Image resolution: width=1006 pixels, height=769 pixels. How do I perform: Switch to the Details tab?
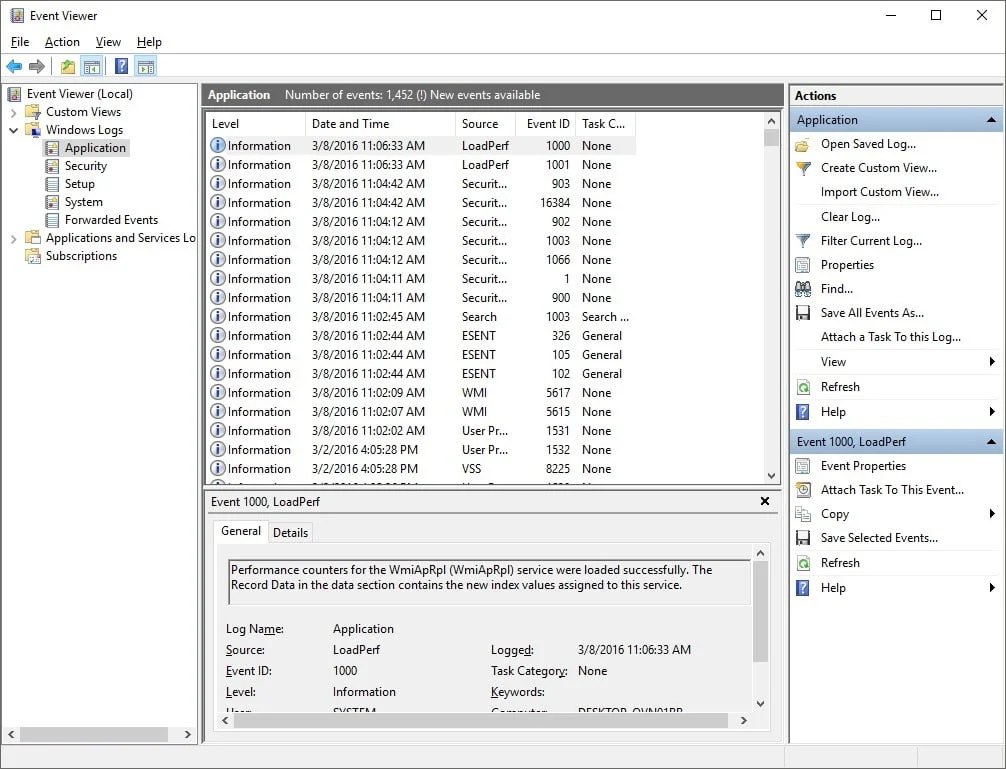(x=290, y=532)
